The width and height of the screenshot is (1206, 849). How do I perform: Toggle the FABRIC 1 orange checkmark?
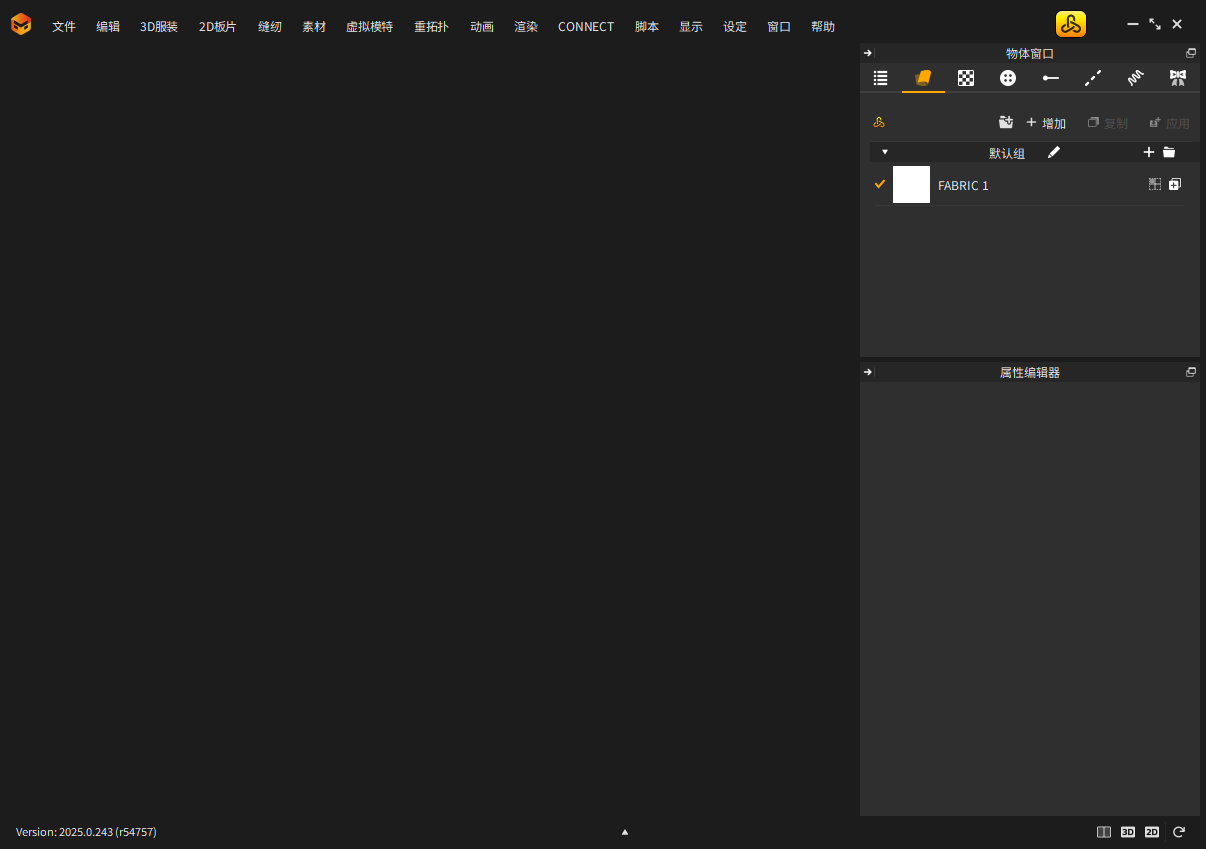click(880, 184)
